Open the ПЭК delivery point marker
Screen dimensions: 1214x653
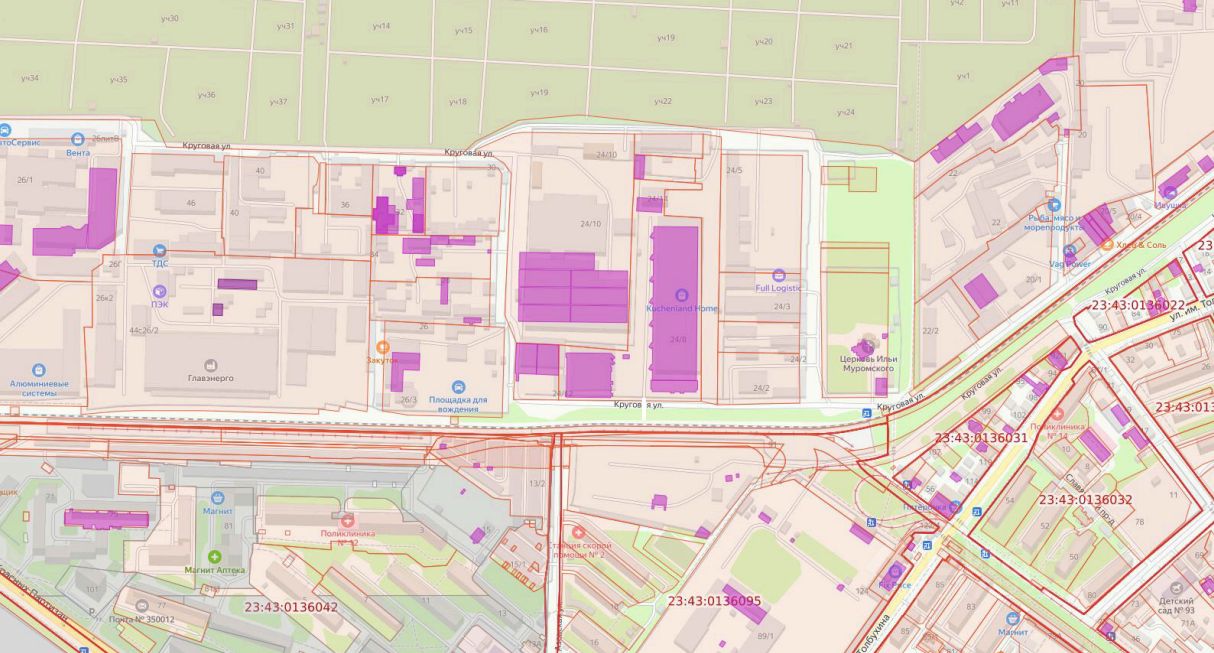[x=159, y=290]
